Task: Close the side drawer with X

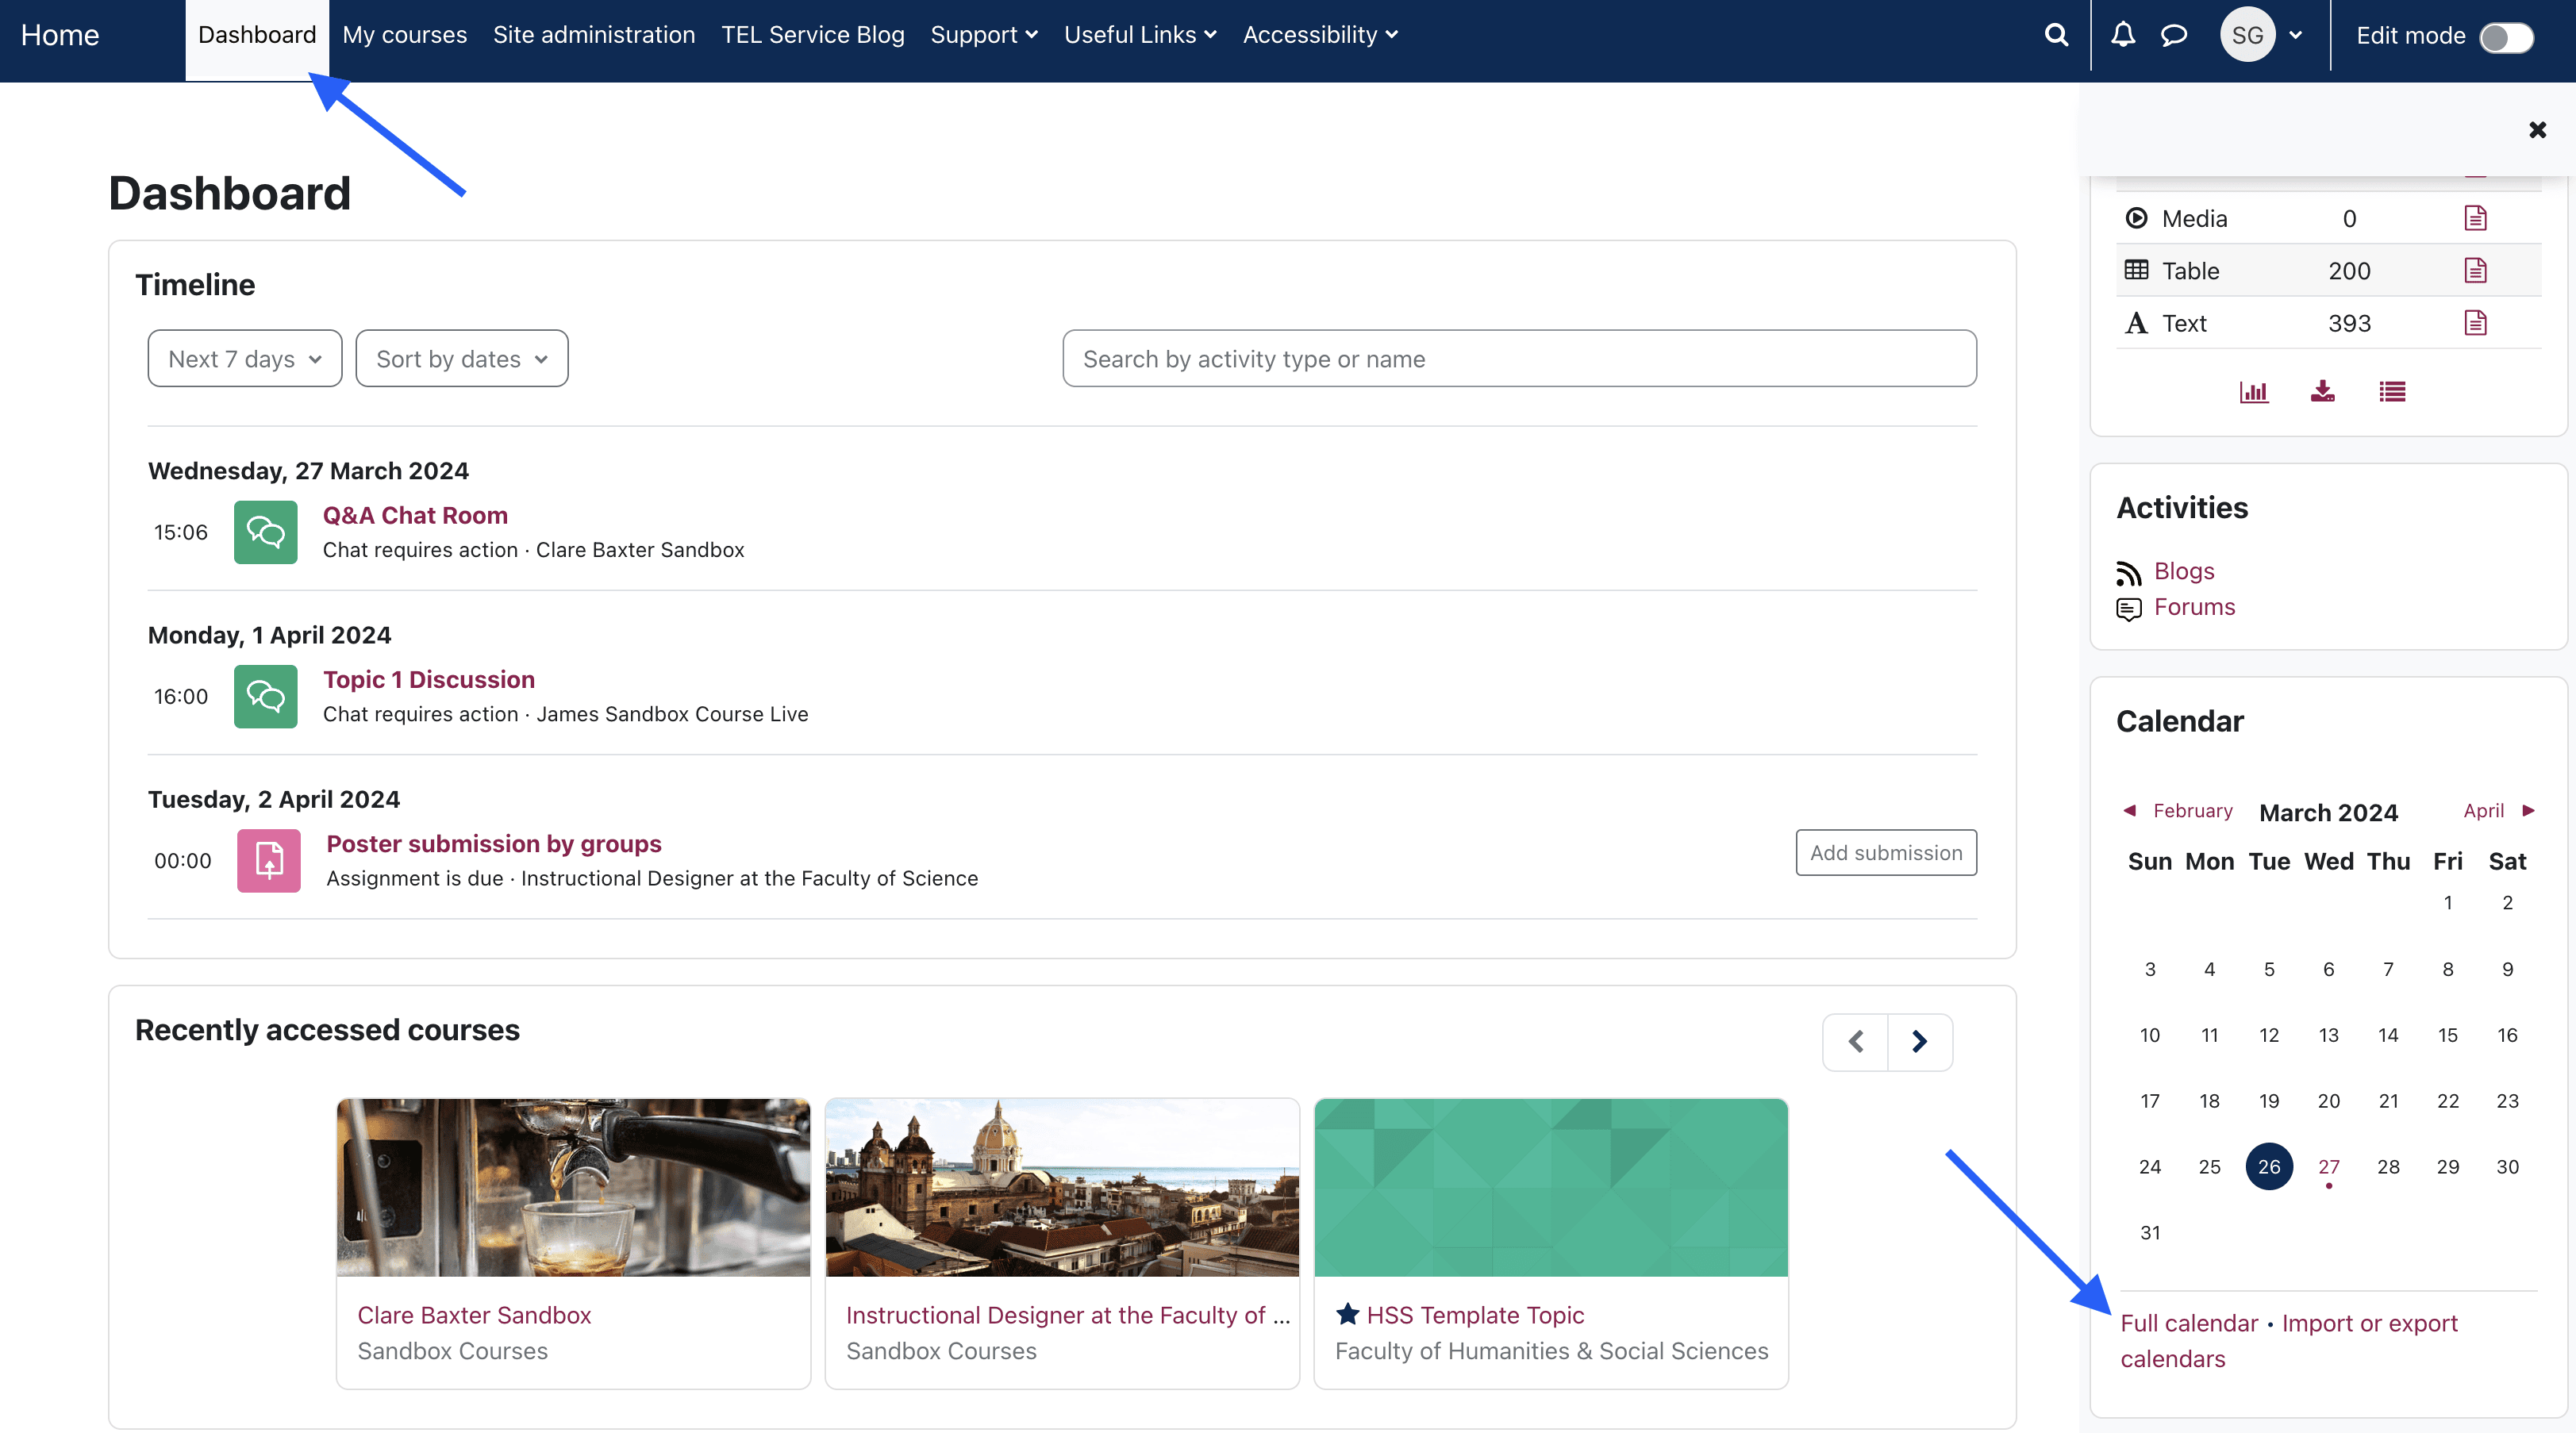Action: point(2537,130)
